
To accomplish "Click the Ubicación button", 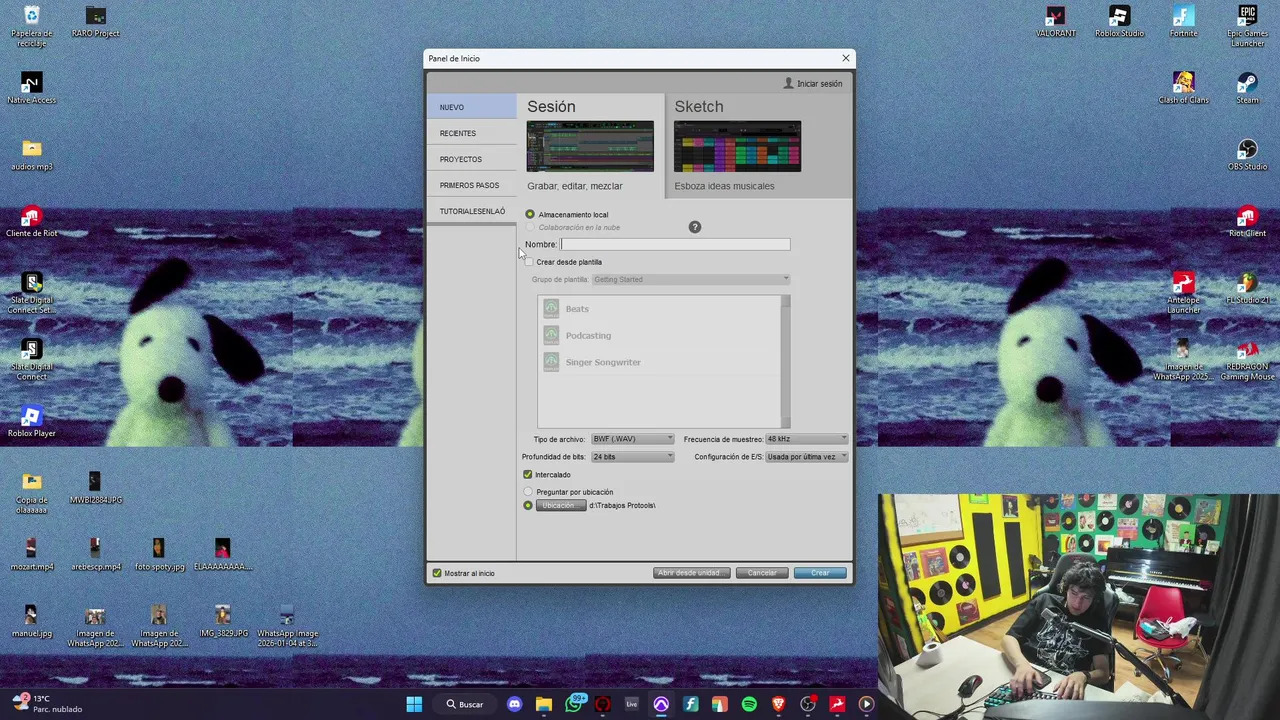I will 560,505.
